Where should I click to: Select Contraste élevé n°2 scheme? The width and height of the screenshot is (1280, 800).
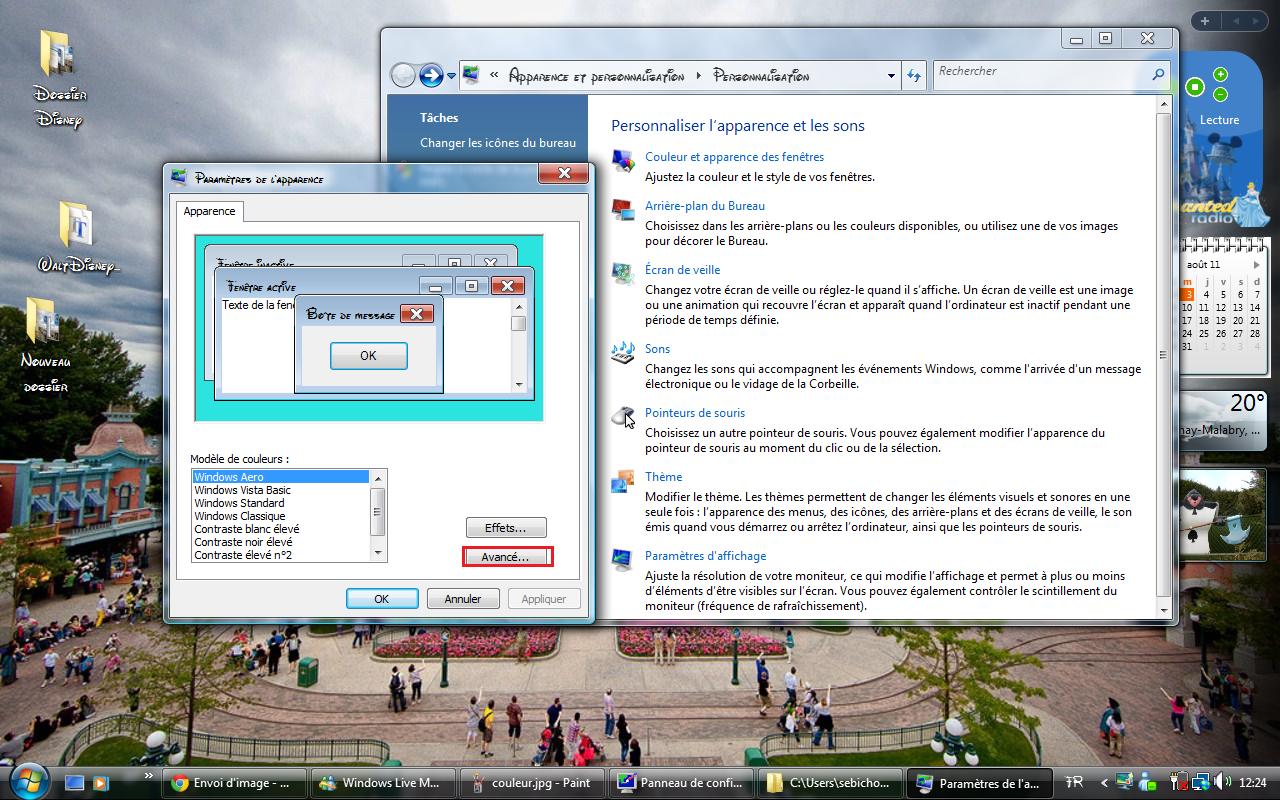point(280,555)
